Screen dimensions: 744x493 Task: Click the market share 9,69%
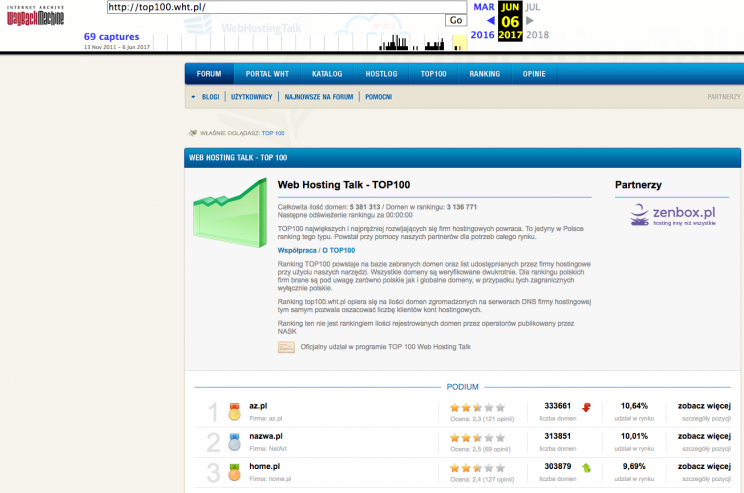click(x=634, y=466)
